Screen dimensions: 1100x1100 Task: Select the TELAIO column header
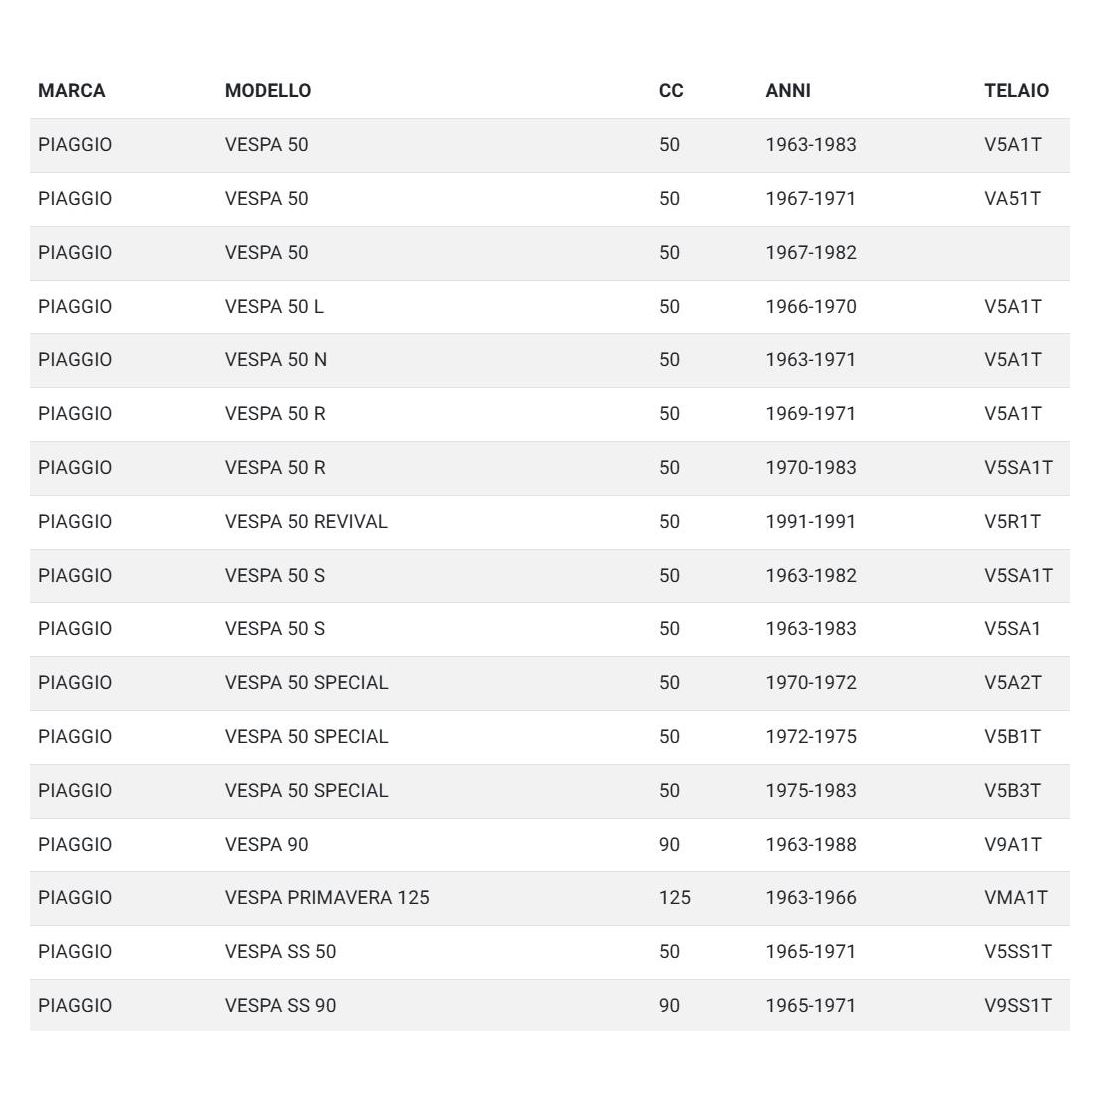[1016, 91]
